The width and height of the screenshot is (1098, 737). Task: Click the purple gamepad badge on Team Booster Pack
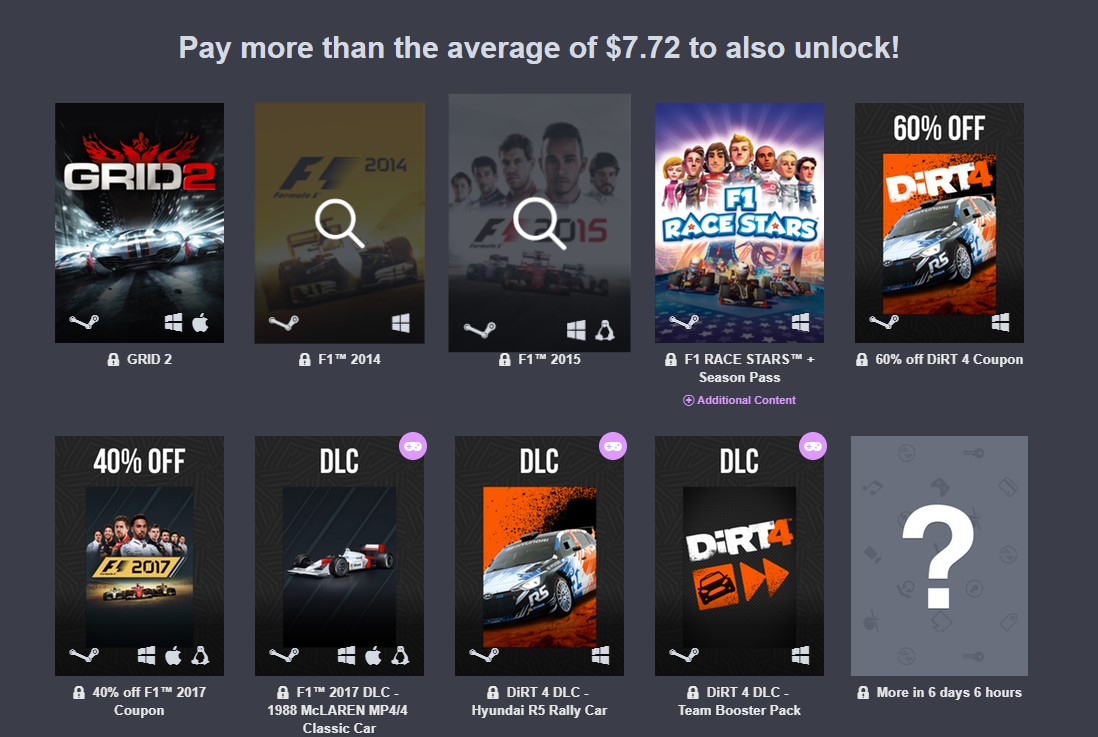[x=812, y=446]
